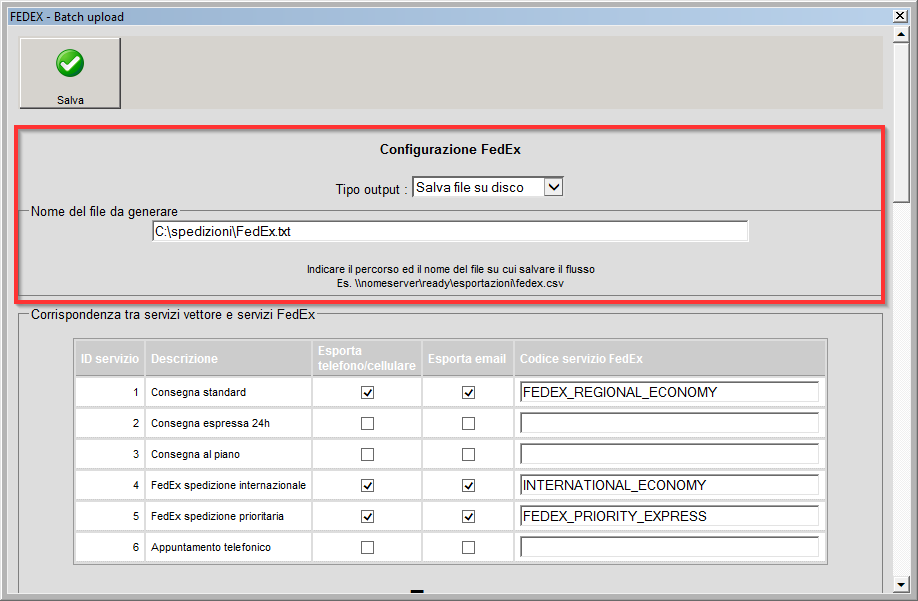Click the vertical scrollbar thumb
This screenshot has width=918, height=601.
[901, 122]
